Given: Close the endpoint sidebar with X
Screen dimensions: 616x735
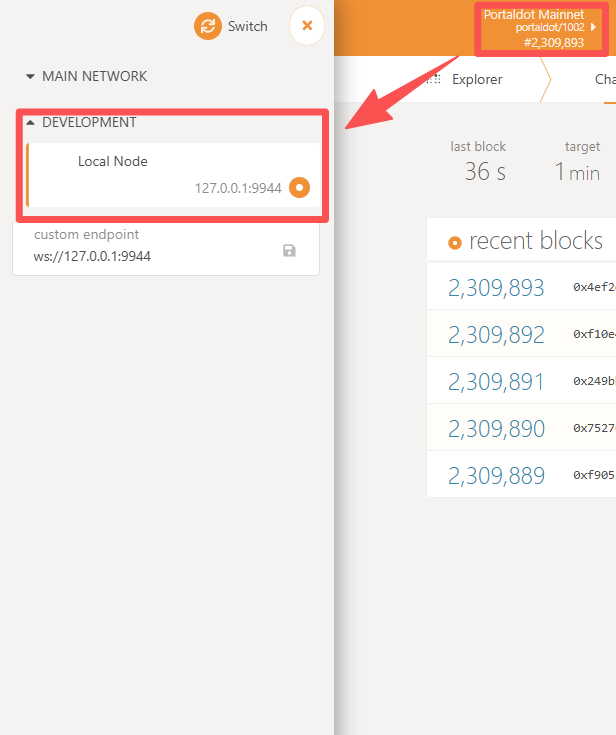Looking at the screenshot, I should (x=307, y=25).
